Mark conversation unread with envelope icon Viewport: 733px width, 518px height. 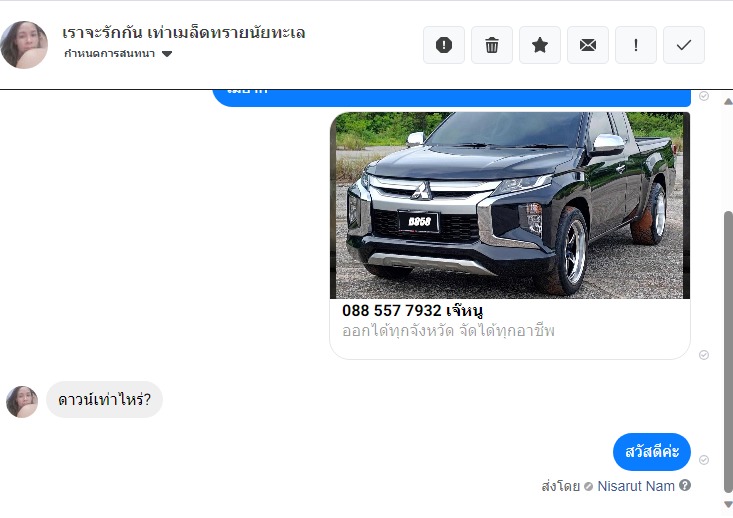tap(588, 45)
